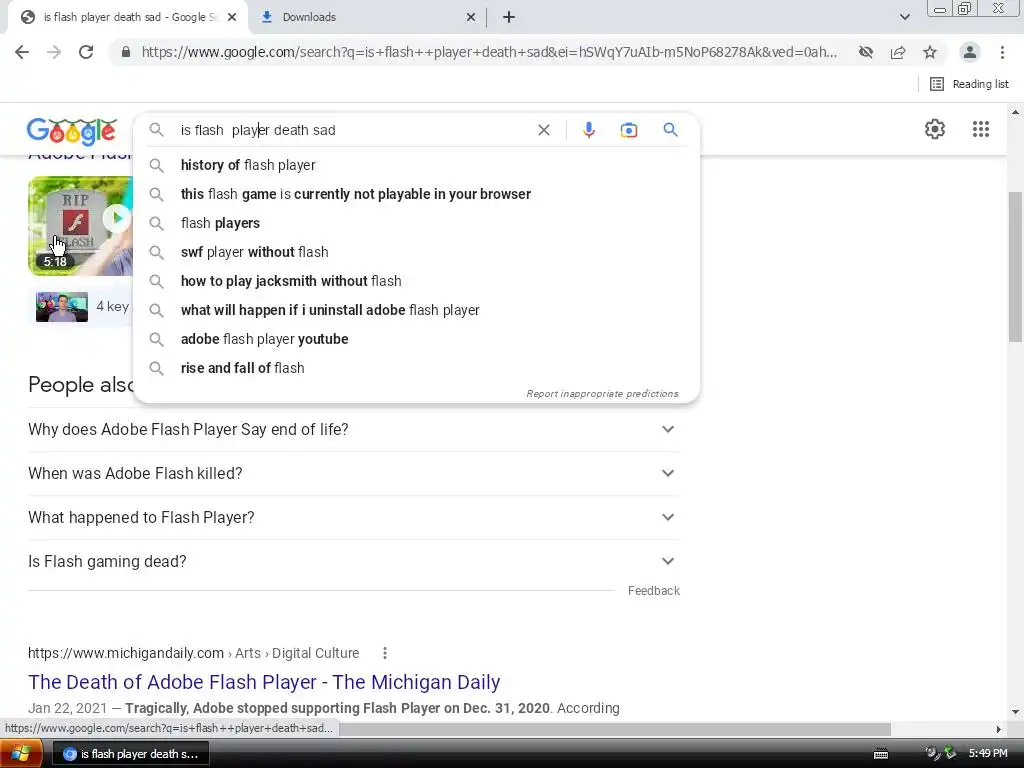Switch to the Downloads tab
Screen dimensions: 1024x768
(x=369, y=17)
